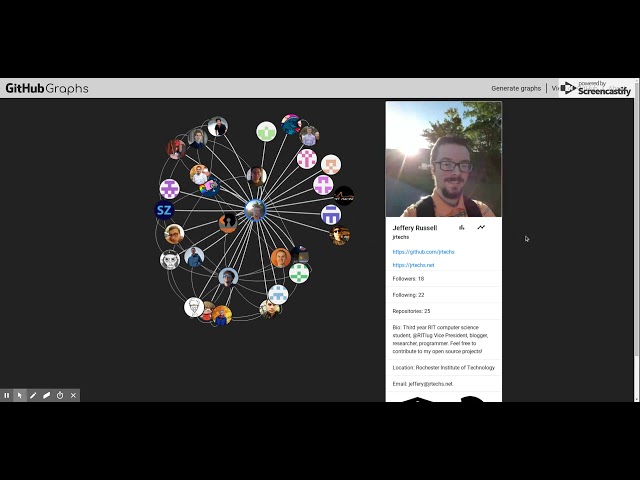Select the Screencastify pen drawing tool

(x=33, y=395)
